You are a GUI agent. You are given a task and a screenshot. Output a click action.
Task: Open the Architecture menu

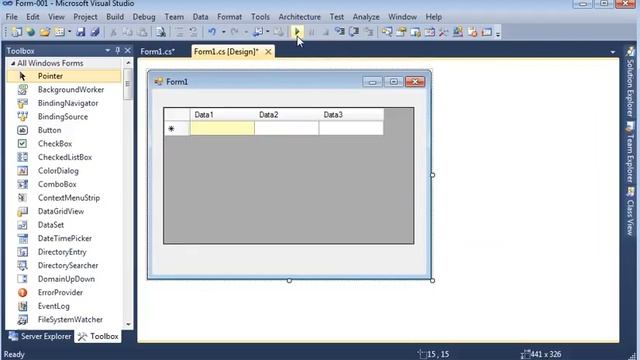point(299,17)
